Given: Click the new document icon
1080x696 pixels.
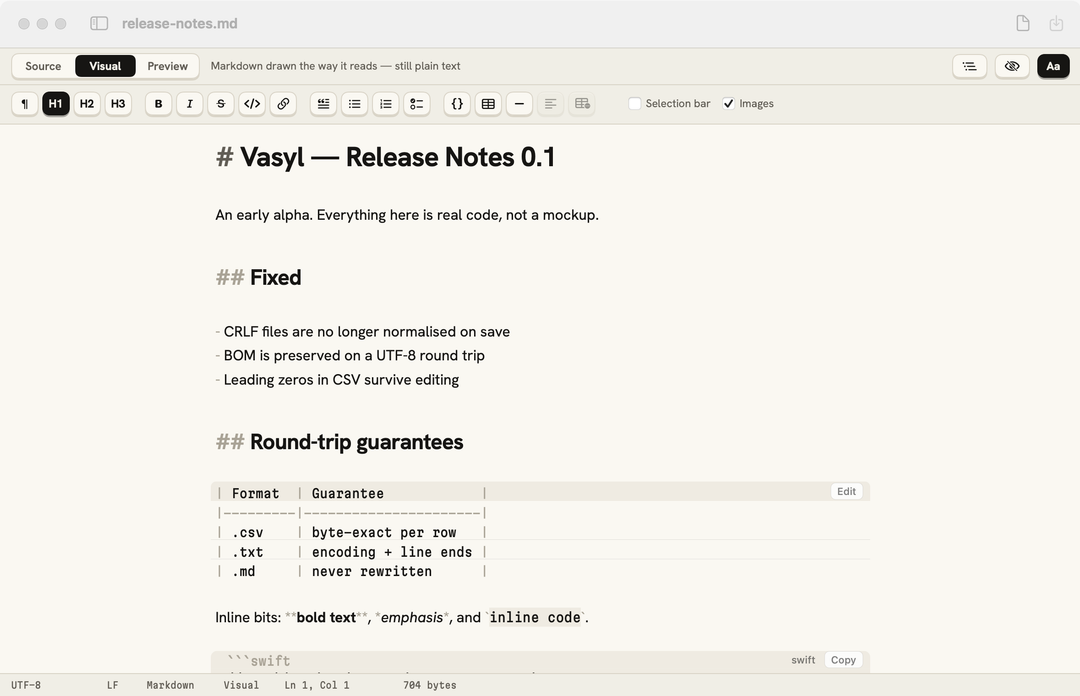Looking at the screenshot, I should tap(1023, 23).
